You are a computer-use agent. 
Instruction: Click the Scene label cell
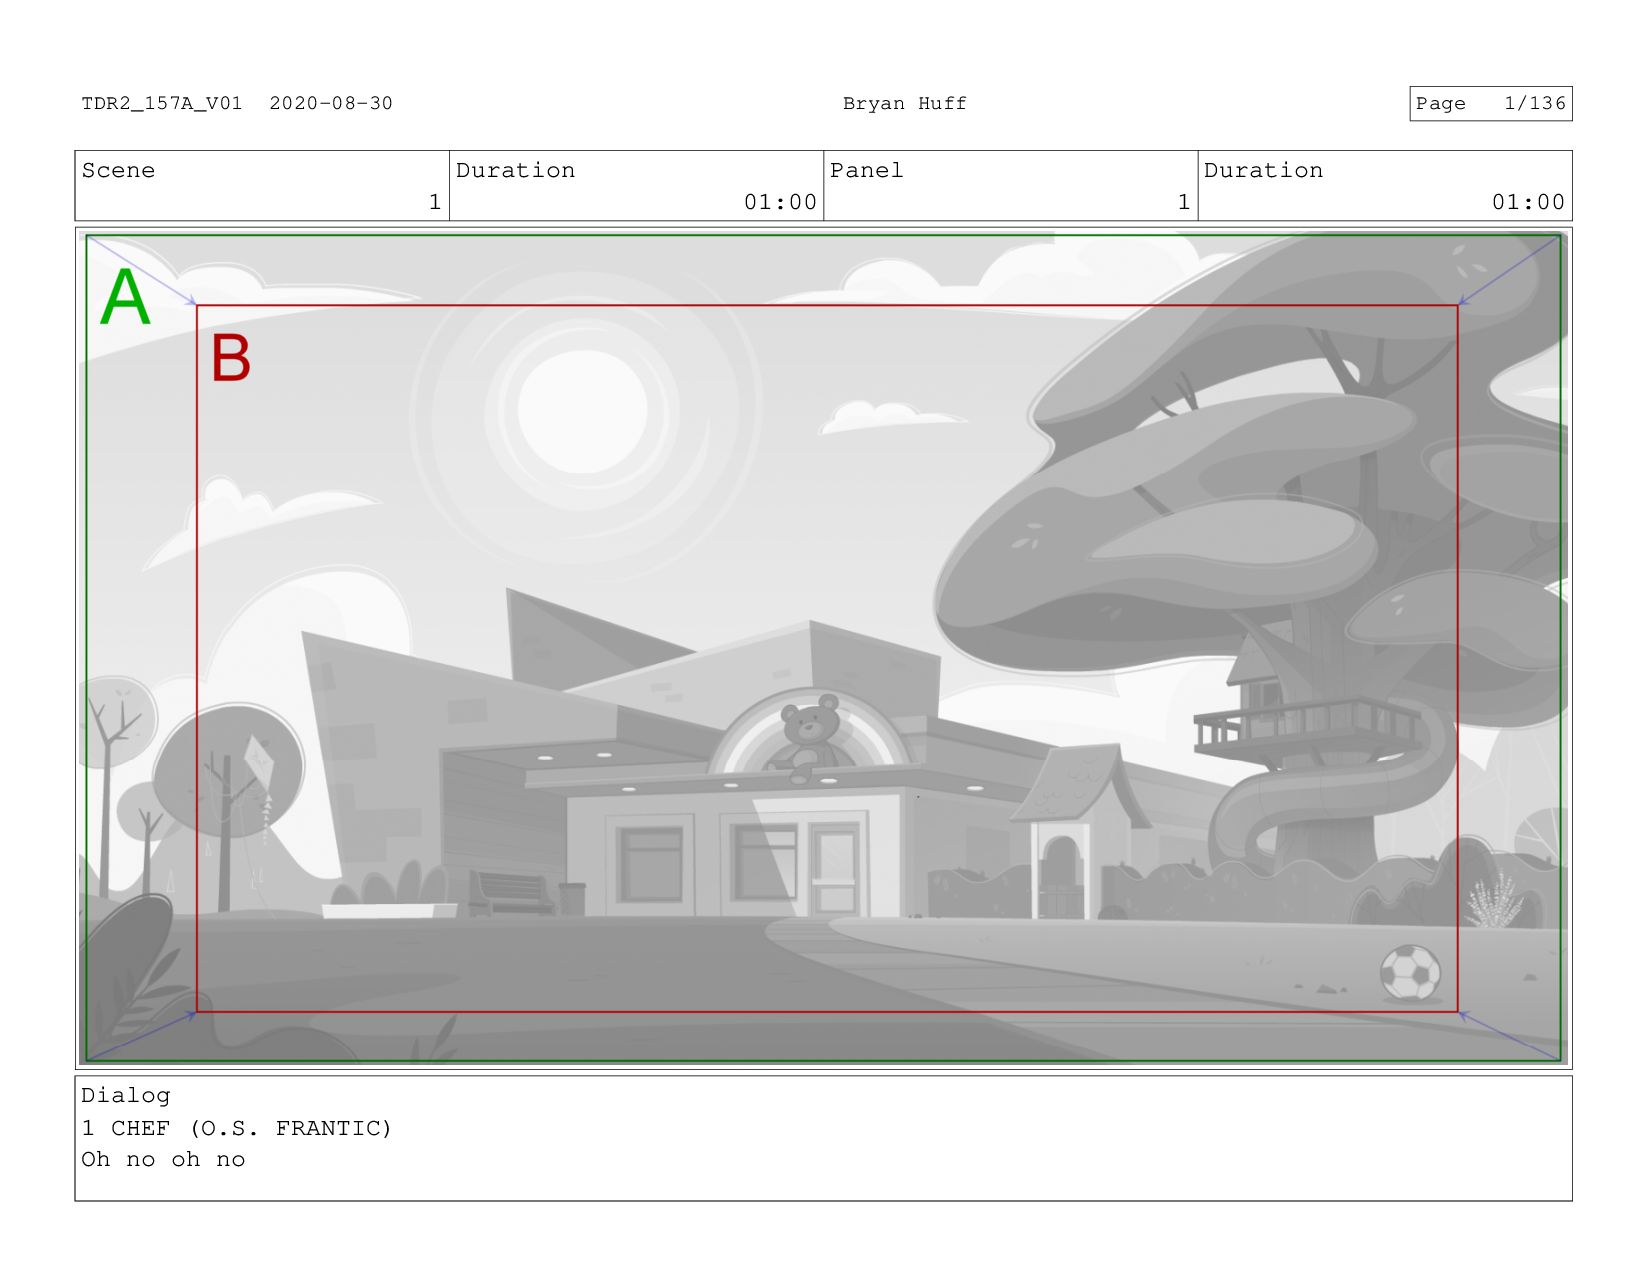tap(262, 186)
